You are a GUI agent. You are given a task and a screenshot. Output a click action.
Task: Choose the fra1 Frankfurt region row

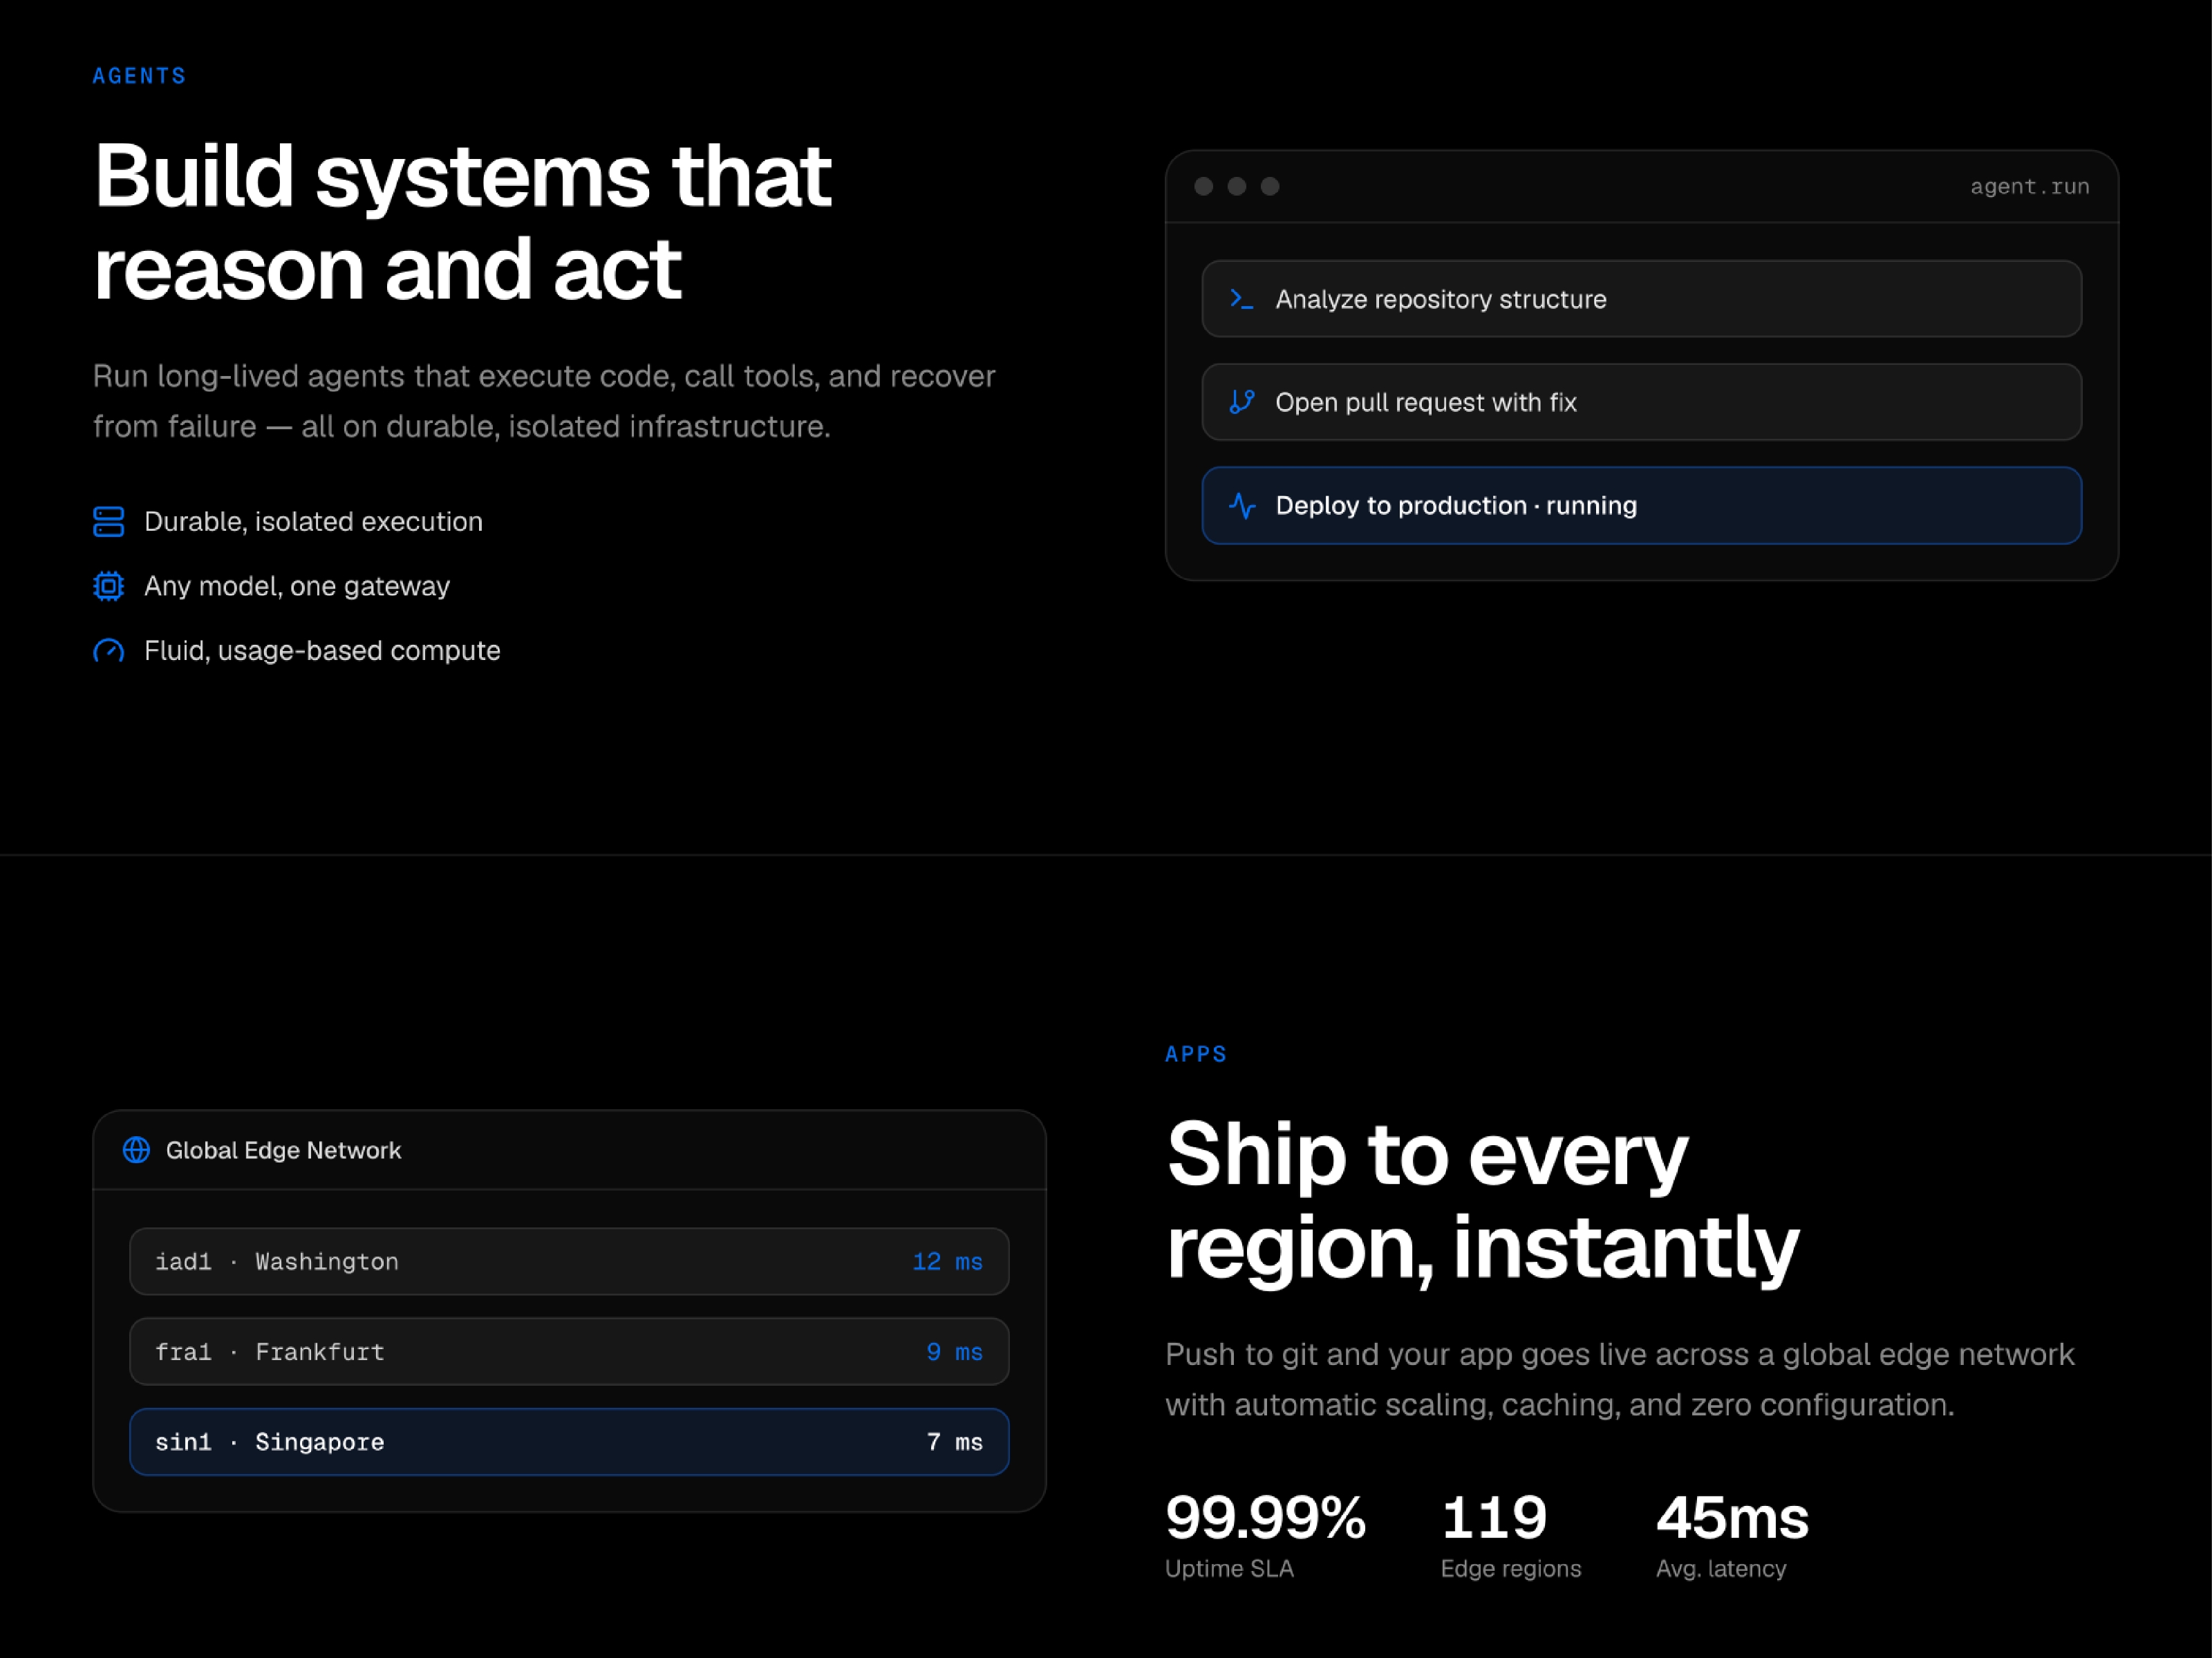(569, 1351)
